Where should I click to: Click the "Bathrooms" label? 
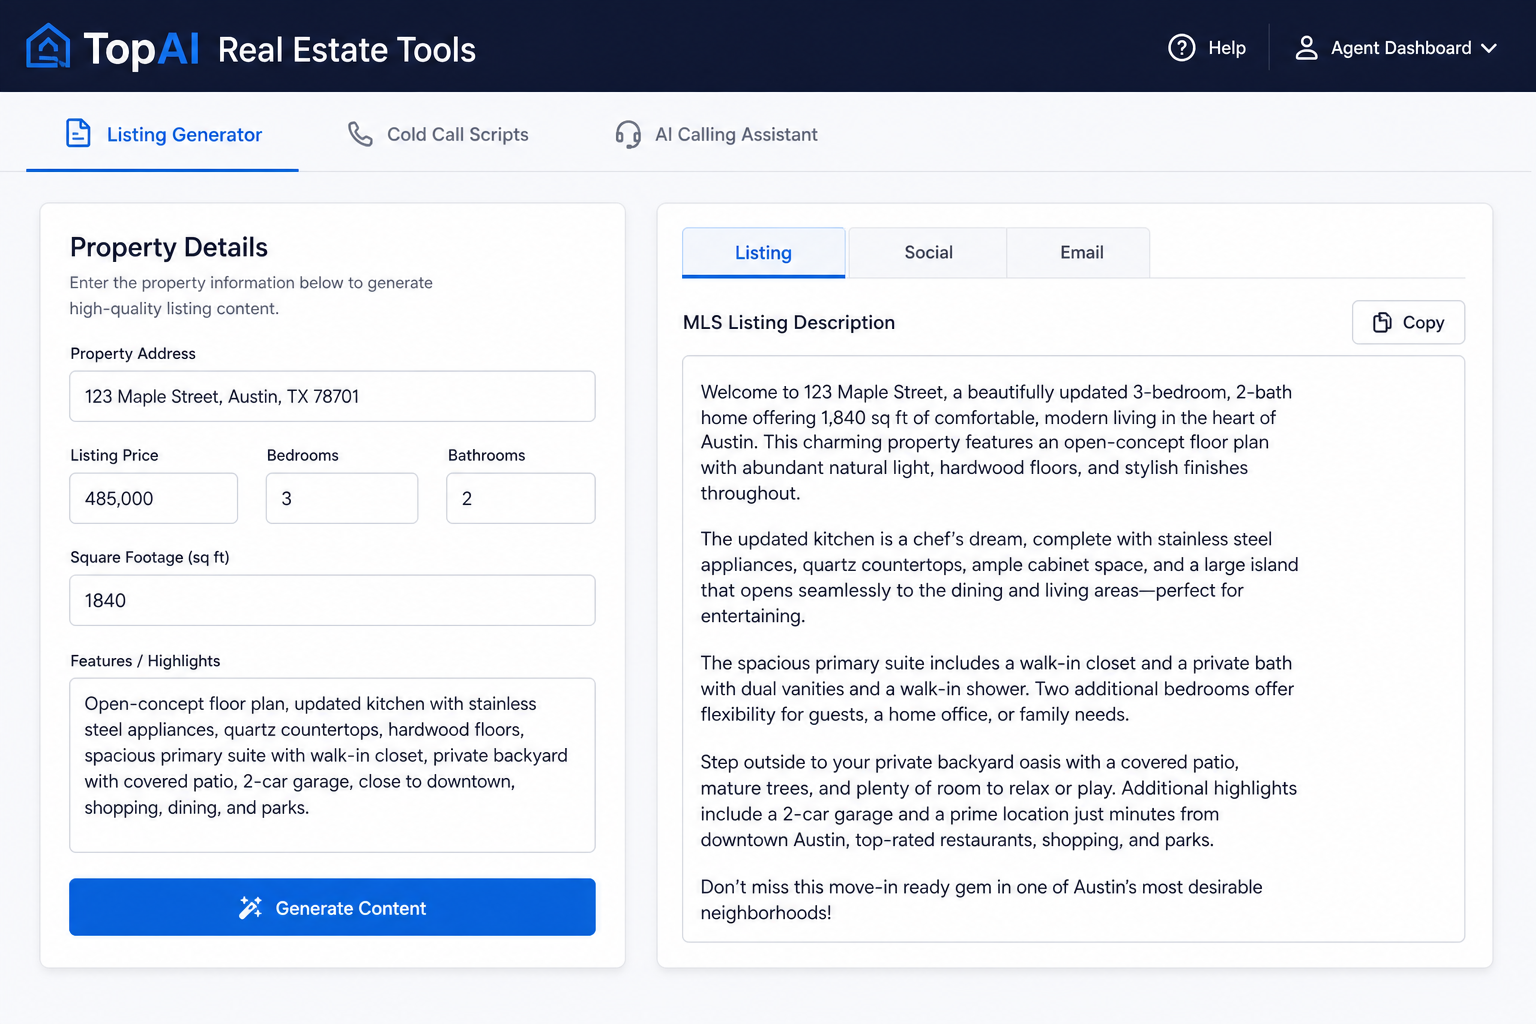pos(486,455)
